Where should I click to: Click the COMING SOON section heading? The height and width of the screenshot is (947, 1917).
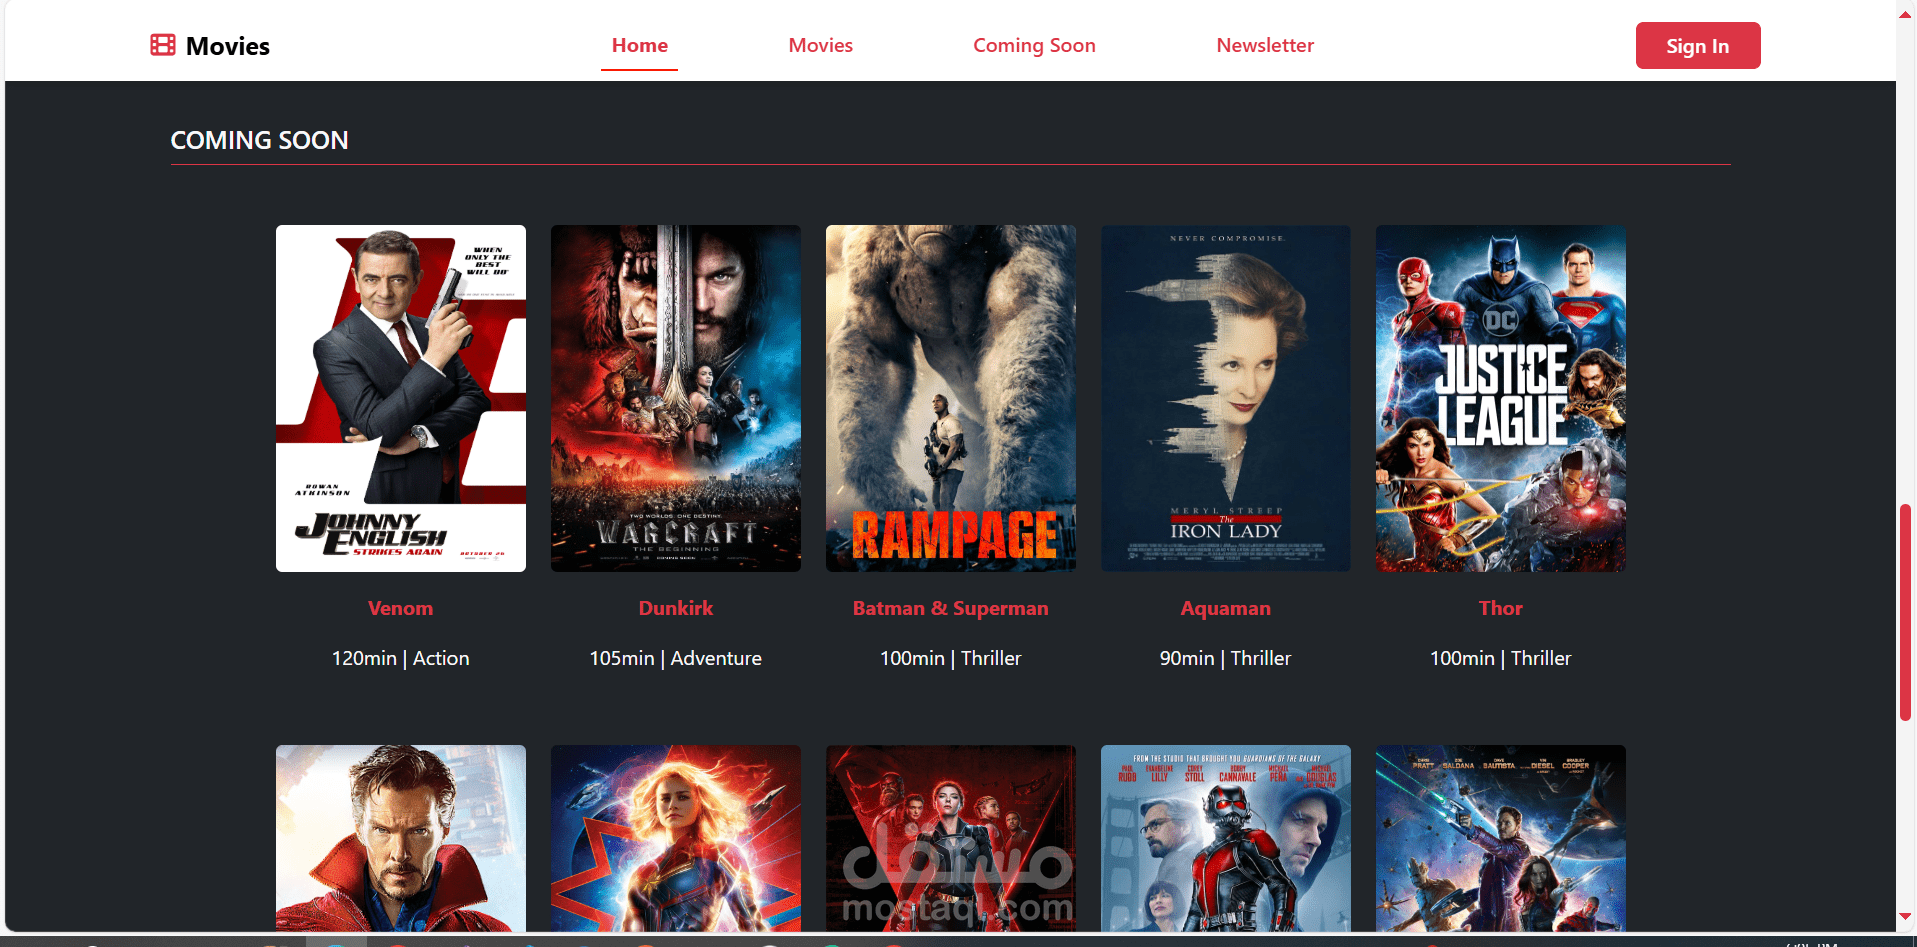260,140
